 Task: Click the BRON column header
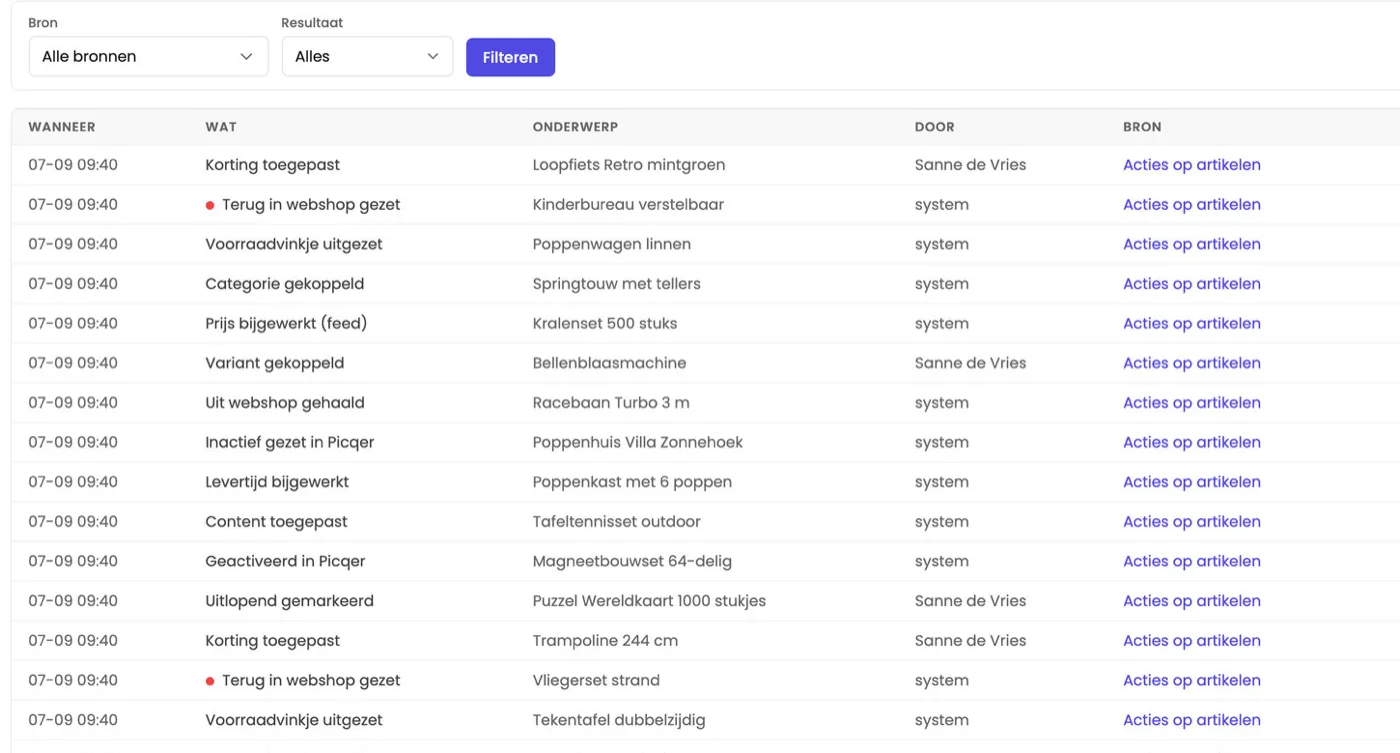(x=1142, y=127)
